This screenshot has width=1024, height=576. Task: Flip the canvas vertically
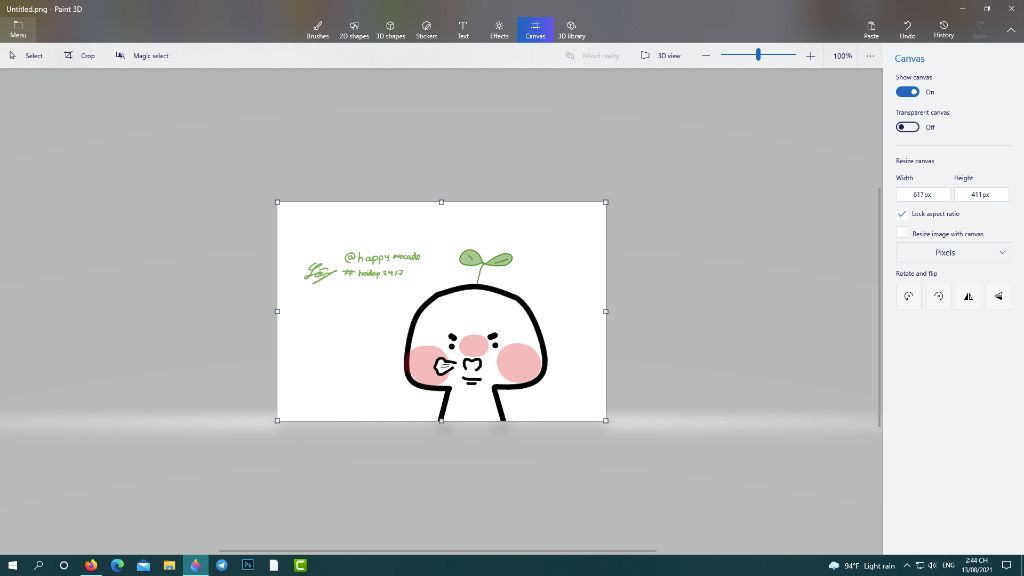(999, 296)
